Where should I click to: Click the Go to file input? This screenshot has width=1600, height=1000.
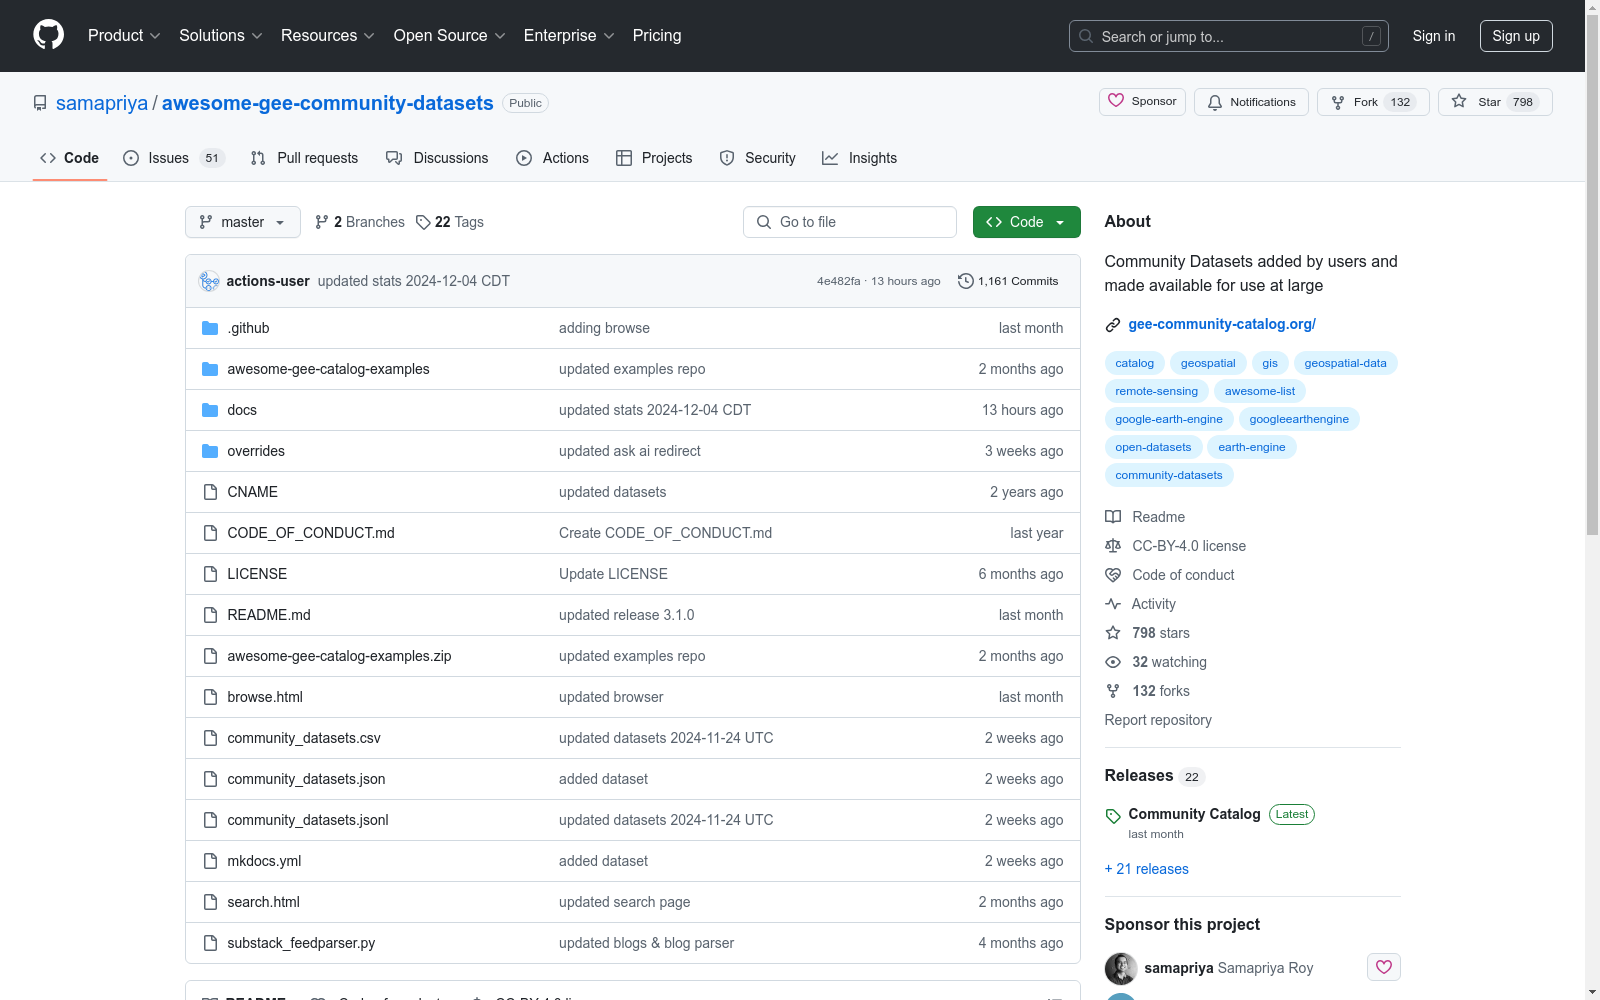pos(850,222)
